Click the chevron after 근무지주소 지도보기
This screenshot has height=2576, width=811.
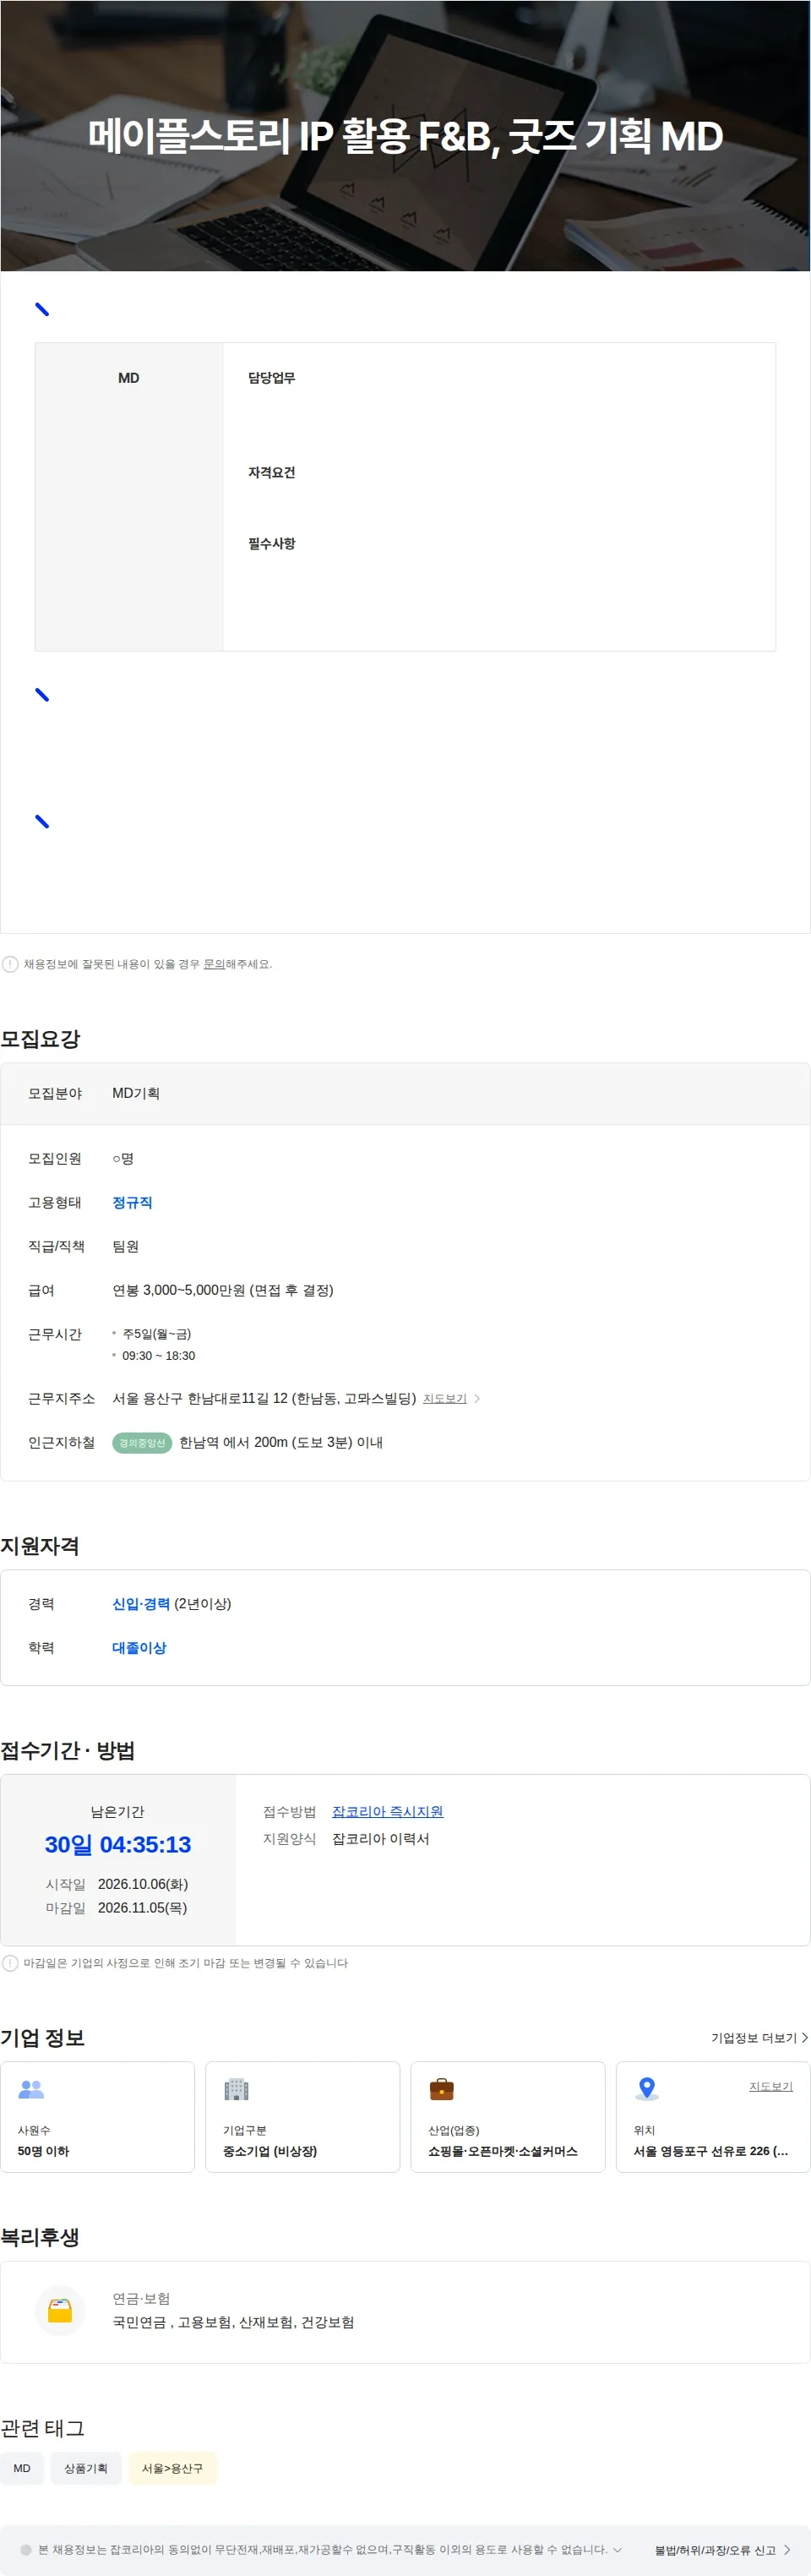[x=477, y=1399]
